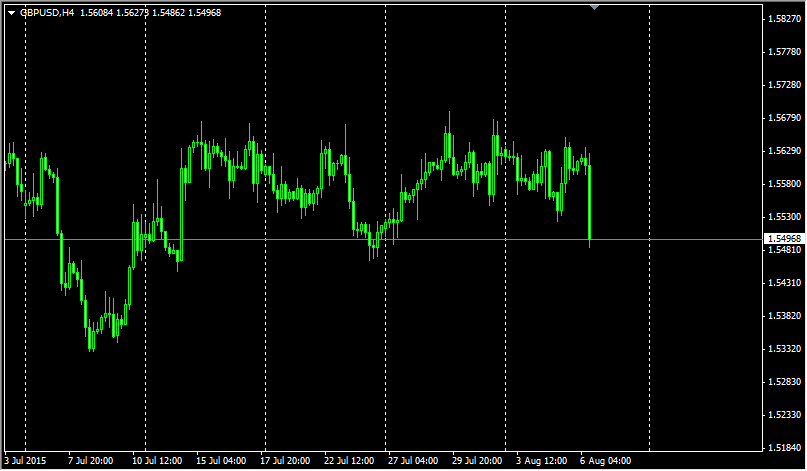Click the 1.55300 price scale label
Screen dimensions: 807x471
[784, 217]
